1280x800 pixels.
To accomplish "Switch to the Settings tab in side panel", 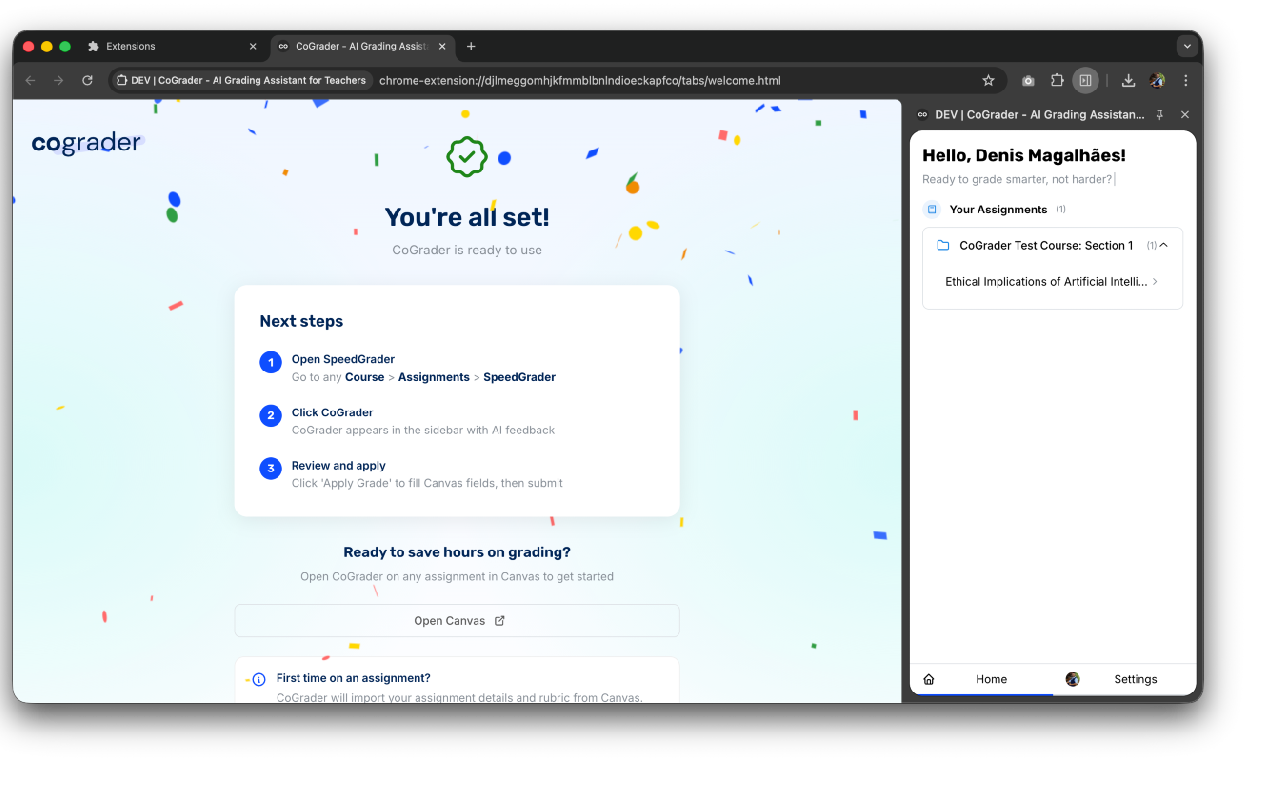I will (x=1125, y=679).
